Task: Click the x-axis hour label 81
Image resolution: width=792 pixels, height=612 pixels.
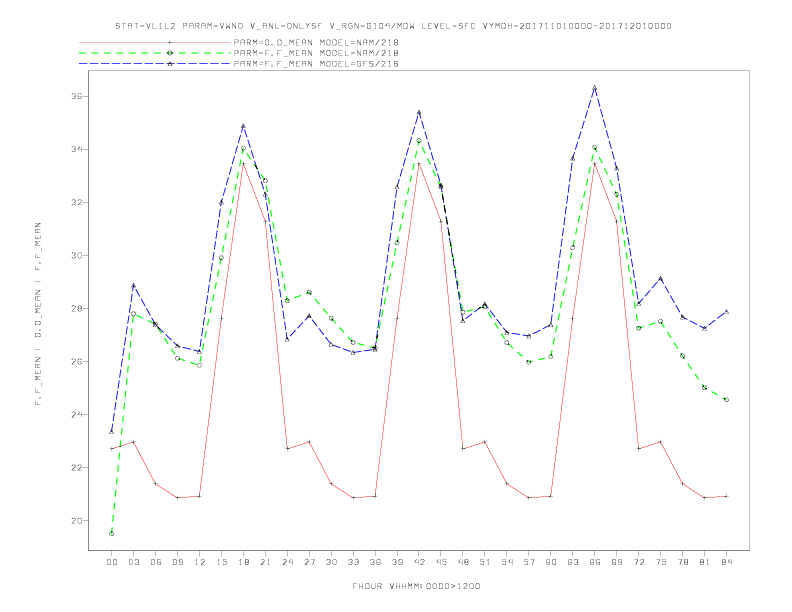Action: [x=705, y=562]
